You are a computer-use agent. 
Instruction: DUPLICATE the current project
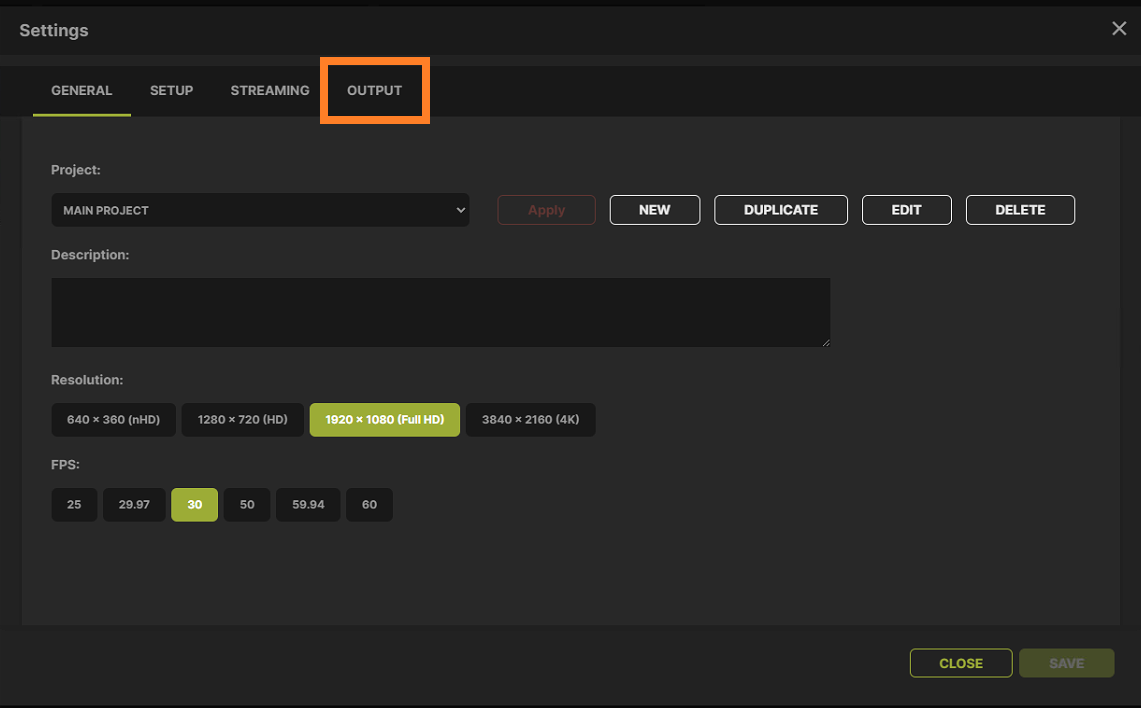pos(780,209)
